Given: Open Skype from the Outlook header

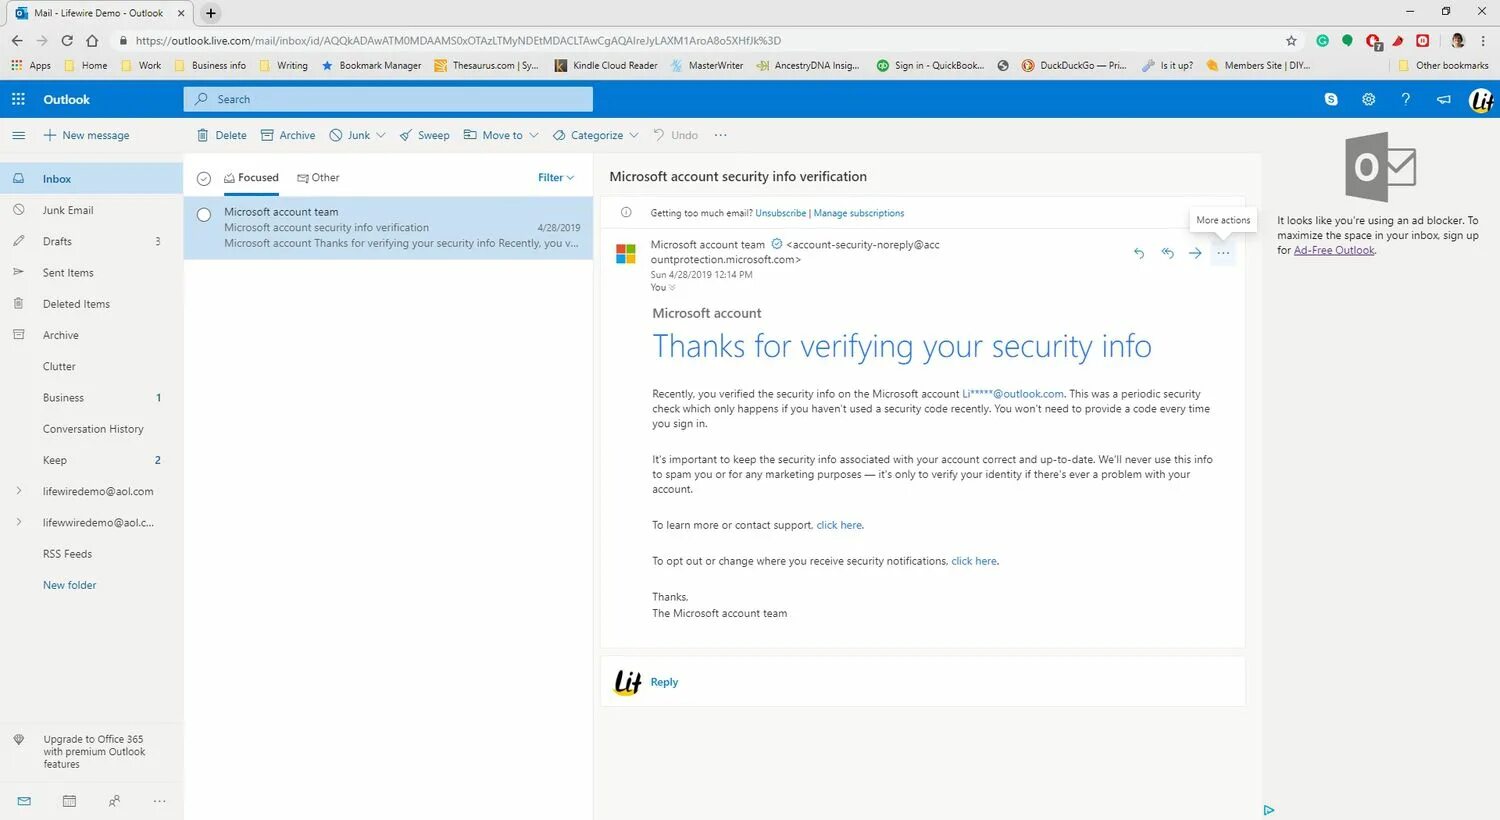Looking at the screenshot, I should 1331,99.
